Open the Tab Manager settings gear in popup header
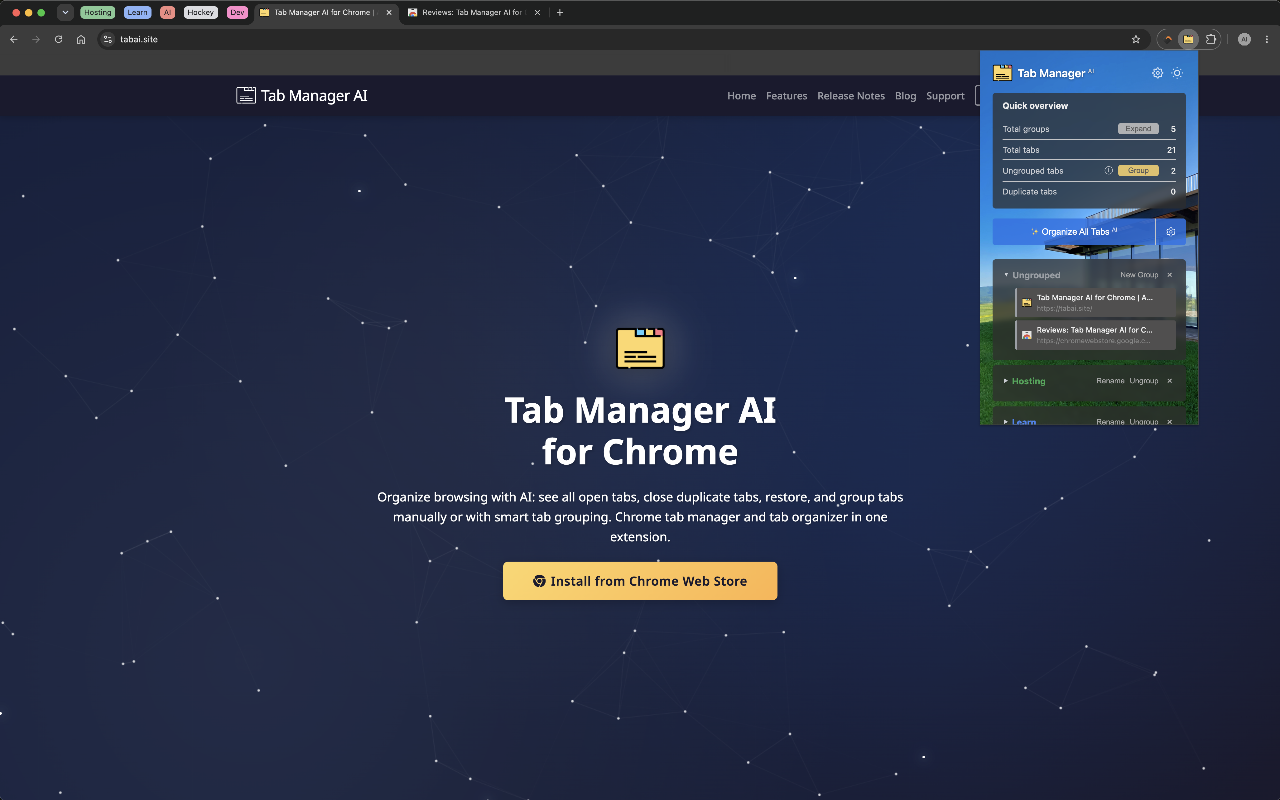This screenshot has height=800, width=1280. coord(1157,73)
